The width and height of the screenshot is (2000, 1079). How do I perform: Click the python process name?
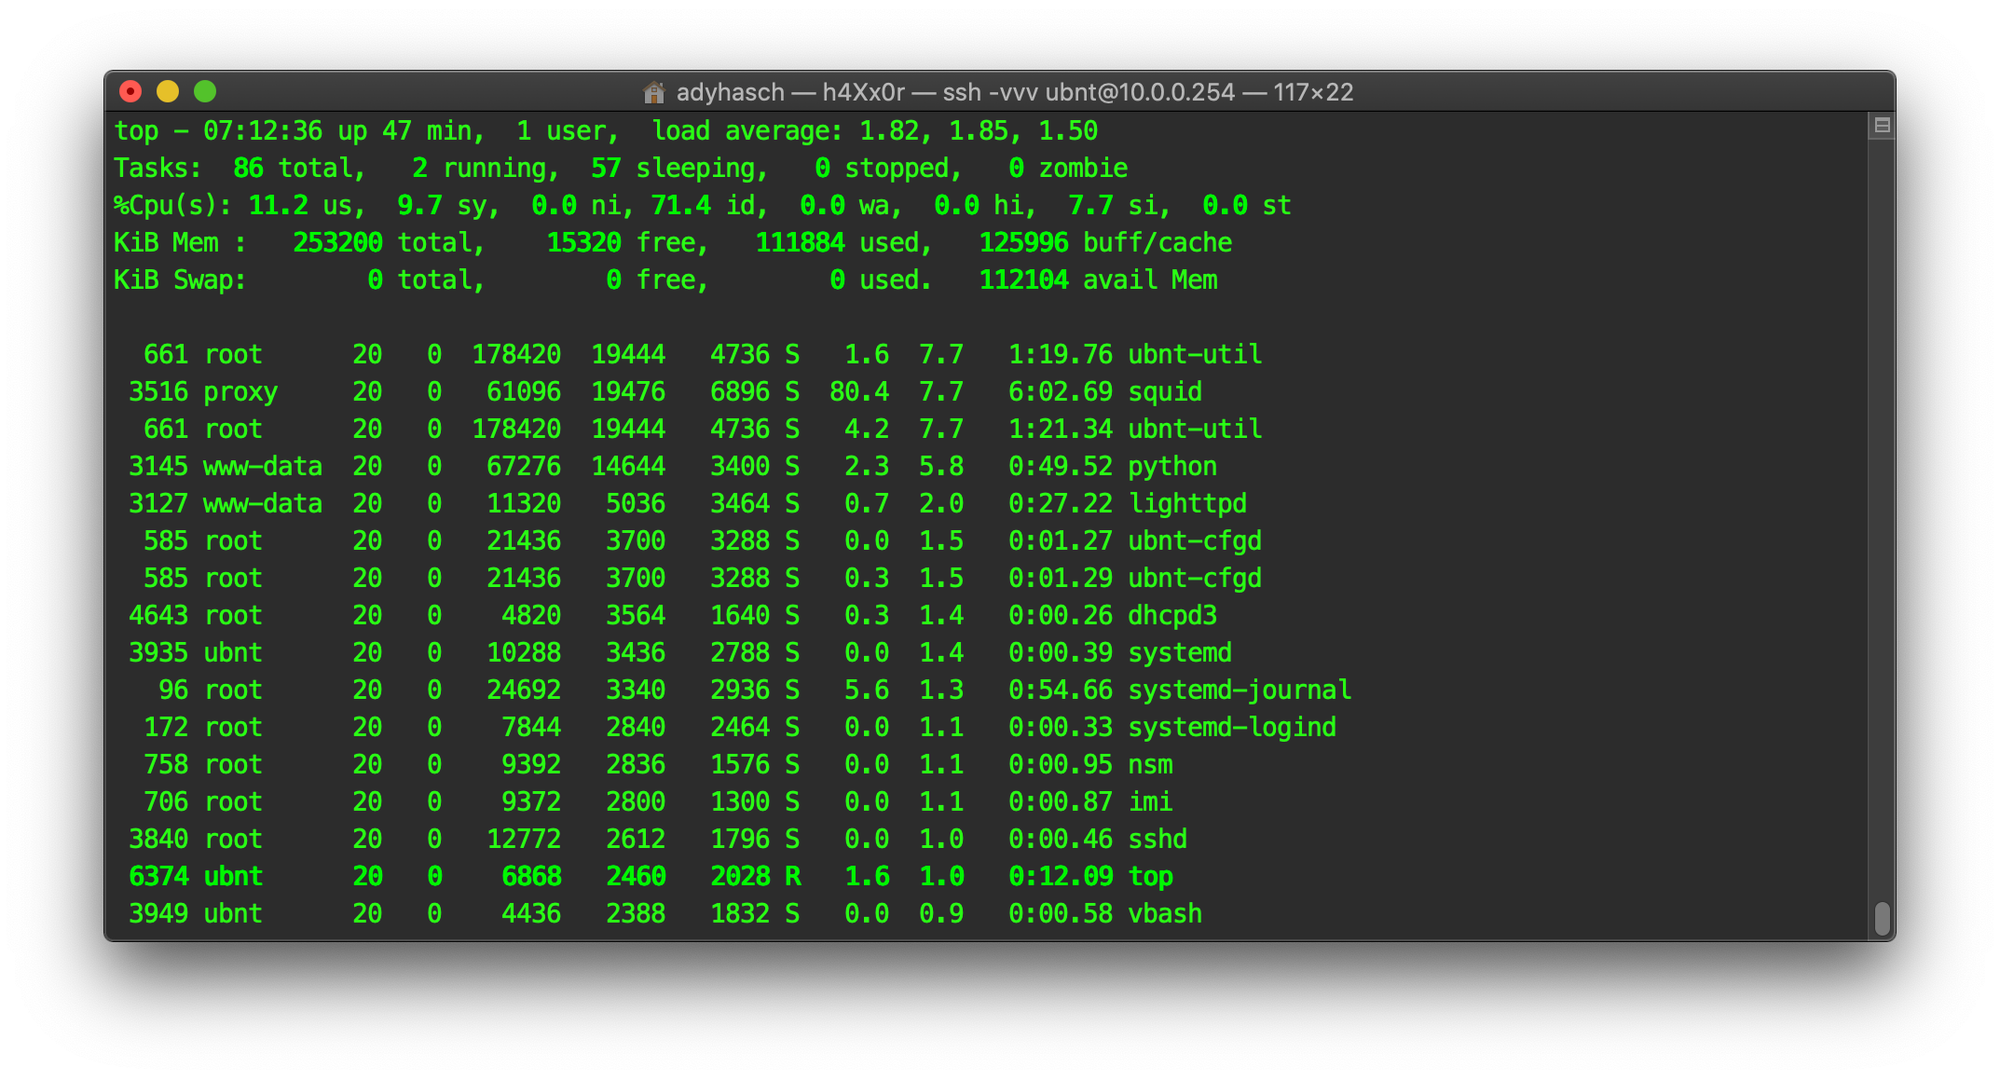click(x=1172, y=467)
